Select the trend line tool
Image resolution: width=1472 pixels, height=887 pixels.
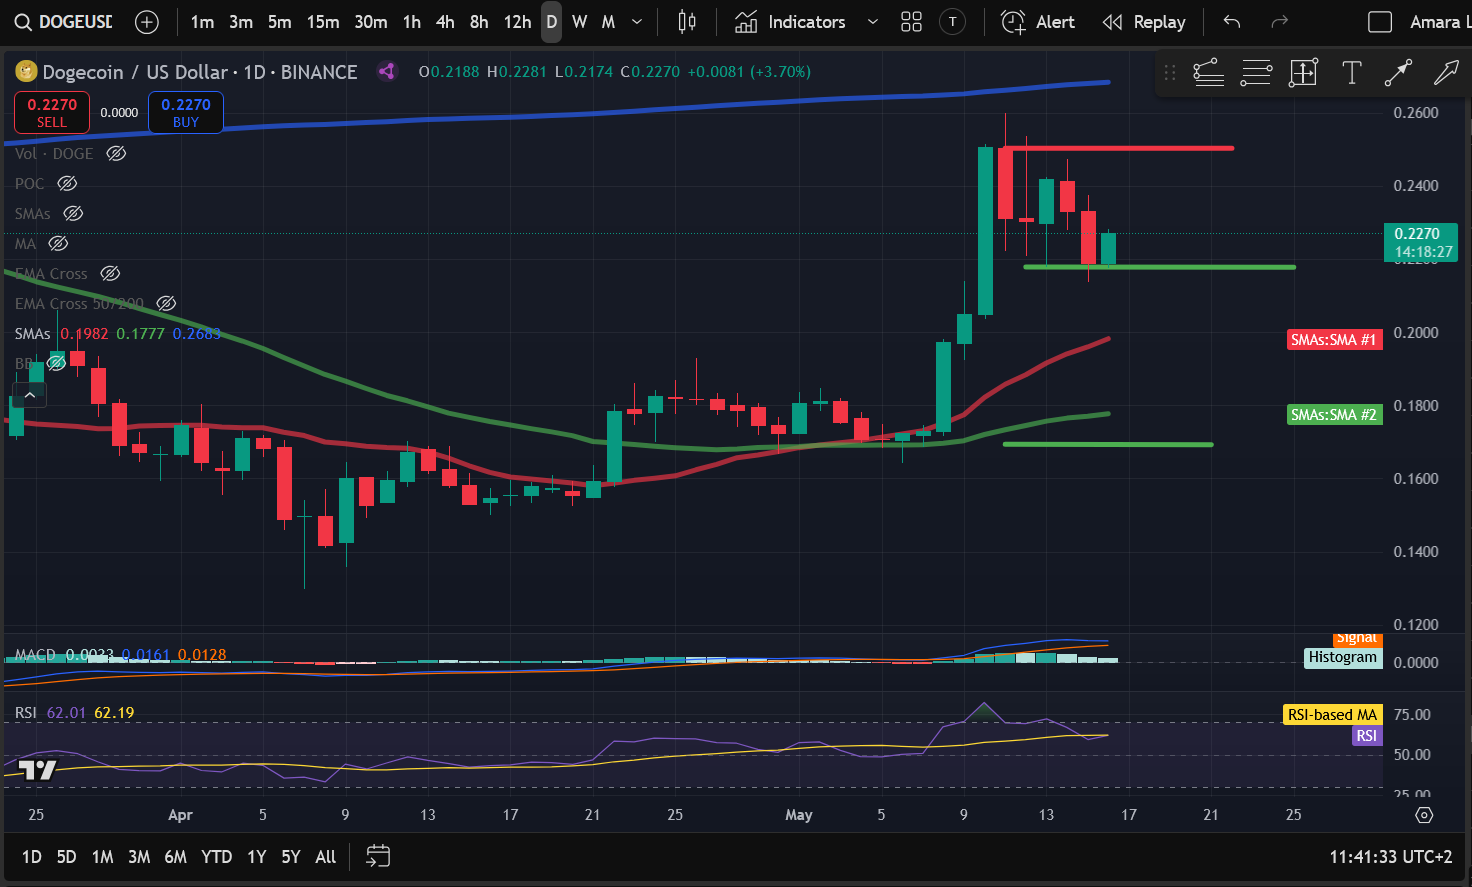[x=1398, y=72]
